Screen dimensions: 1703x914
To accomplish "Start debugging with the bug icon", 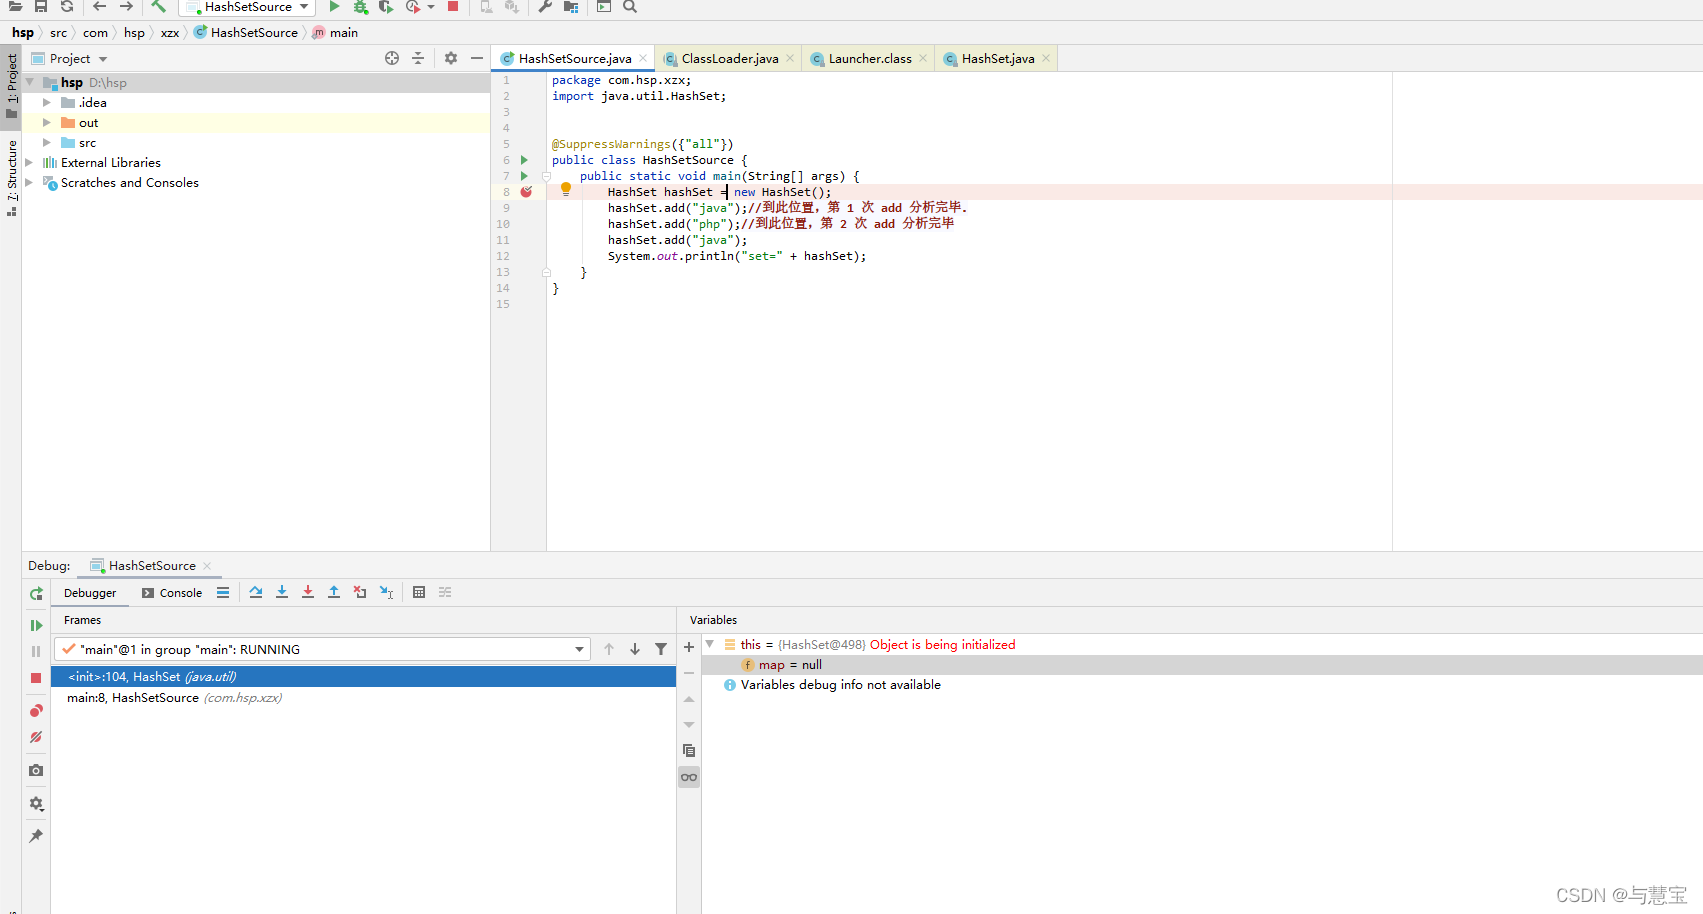I will pos(360,7).
